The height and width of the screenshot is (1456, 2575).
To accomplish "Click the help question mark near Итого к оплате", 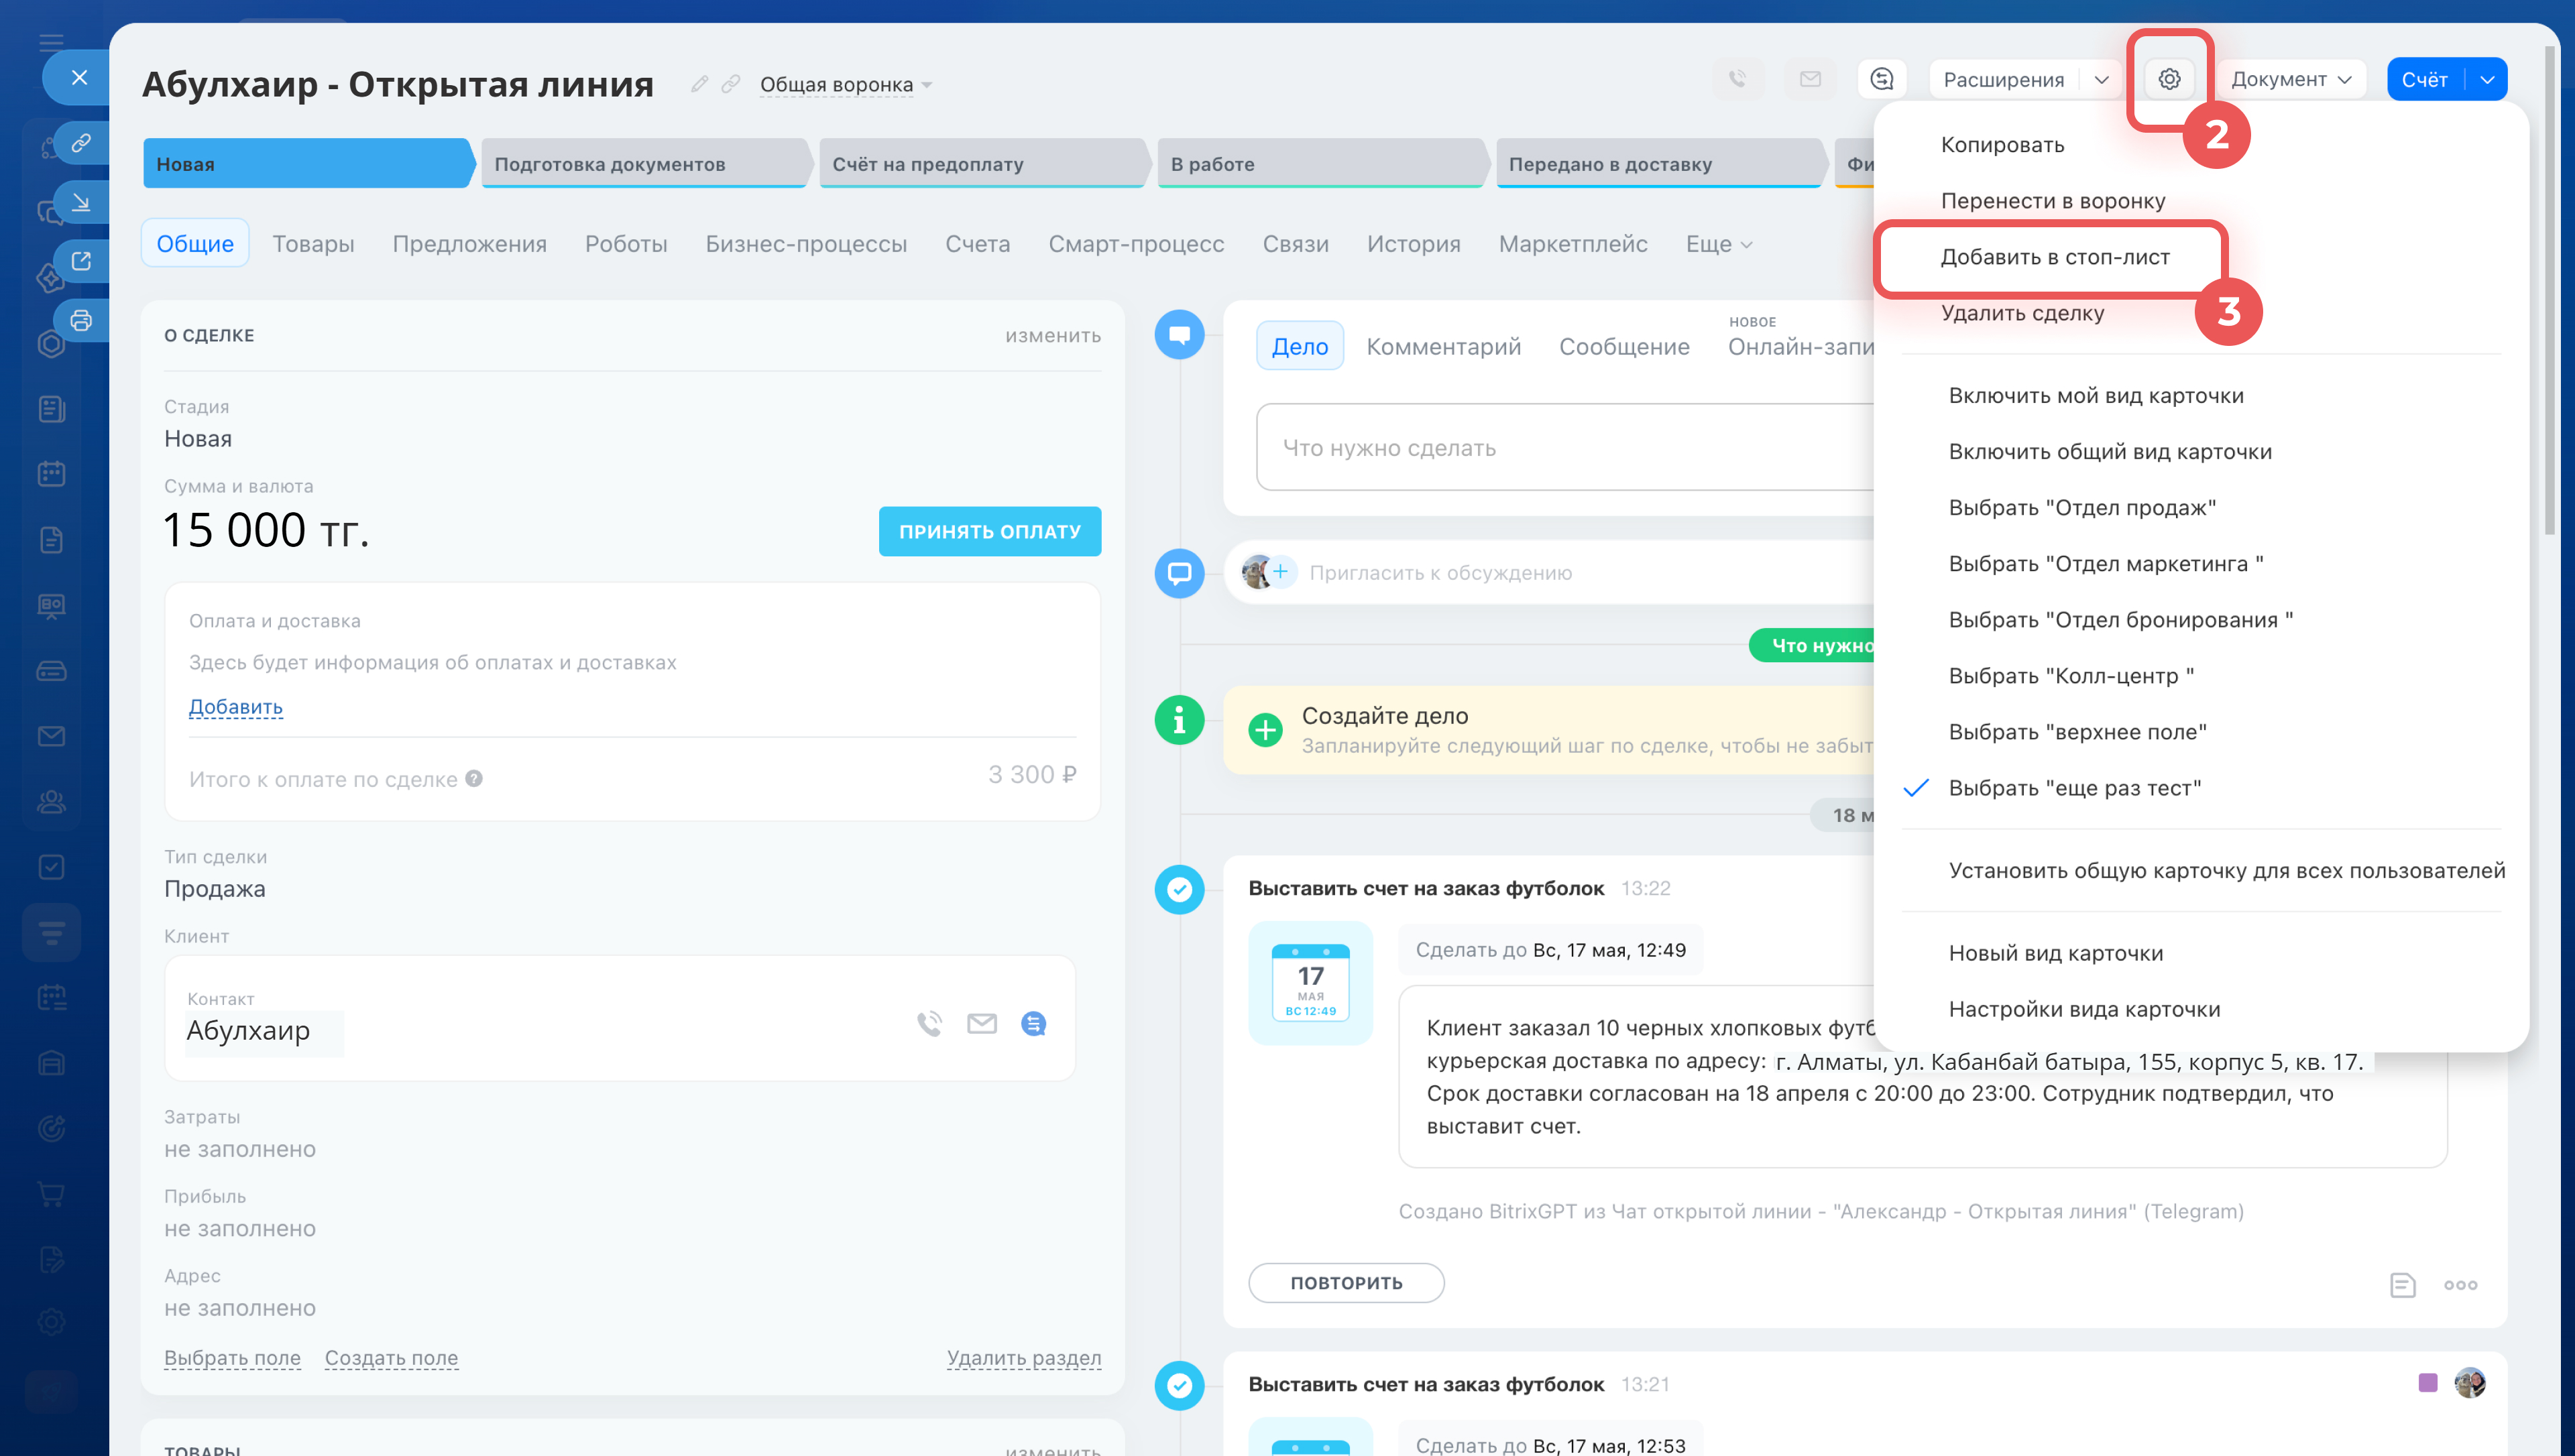I will point(474,778).
